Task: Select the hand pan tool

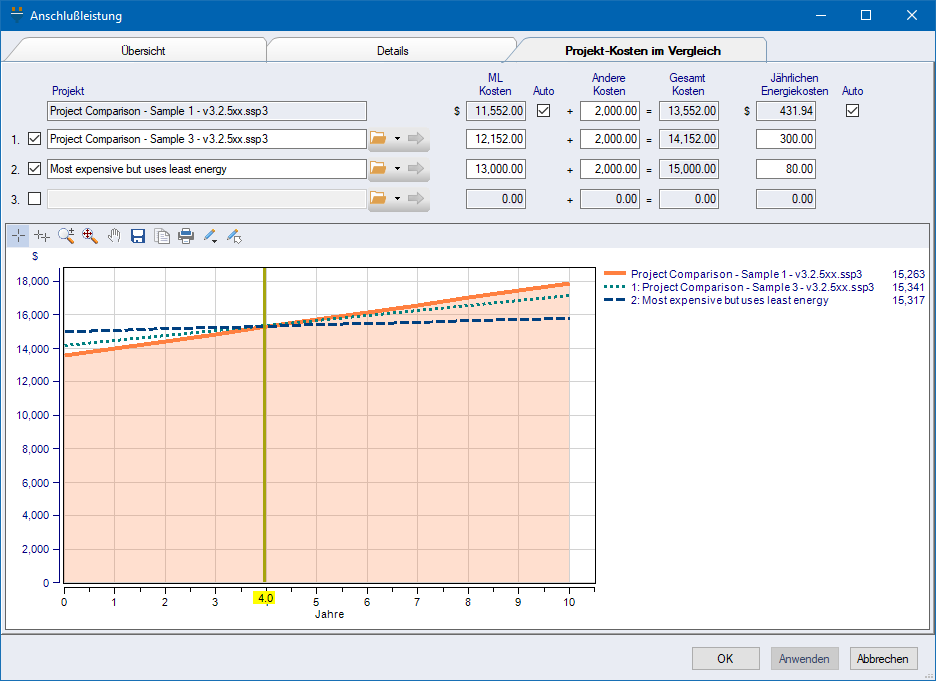Action: tap(114, 236)
